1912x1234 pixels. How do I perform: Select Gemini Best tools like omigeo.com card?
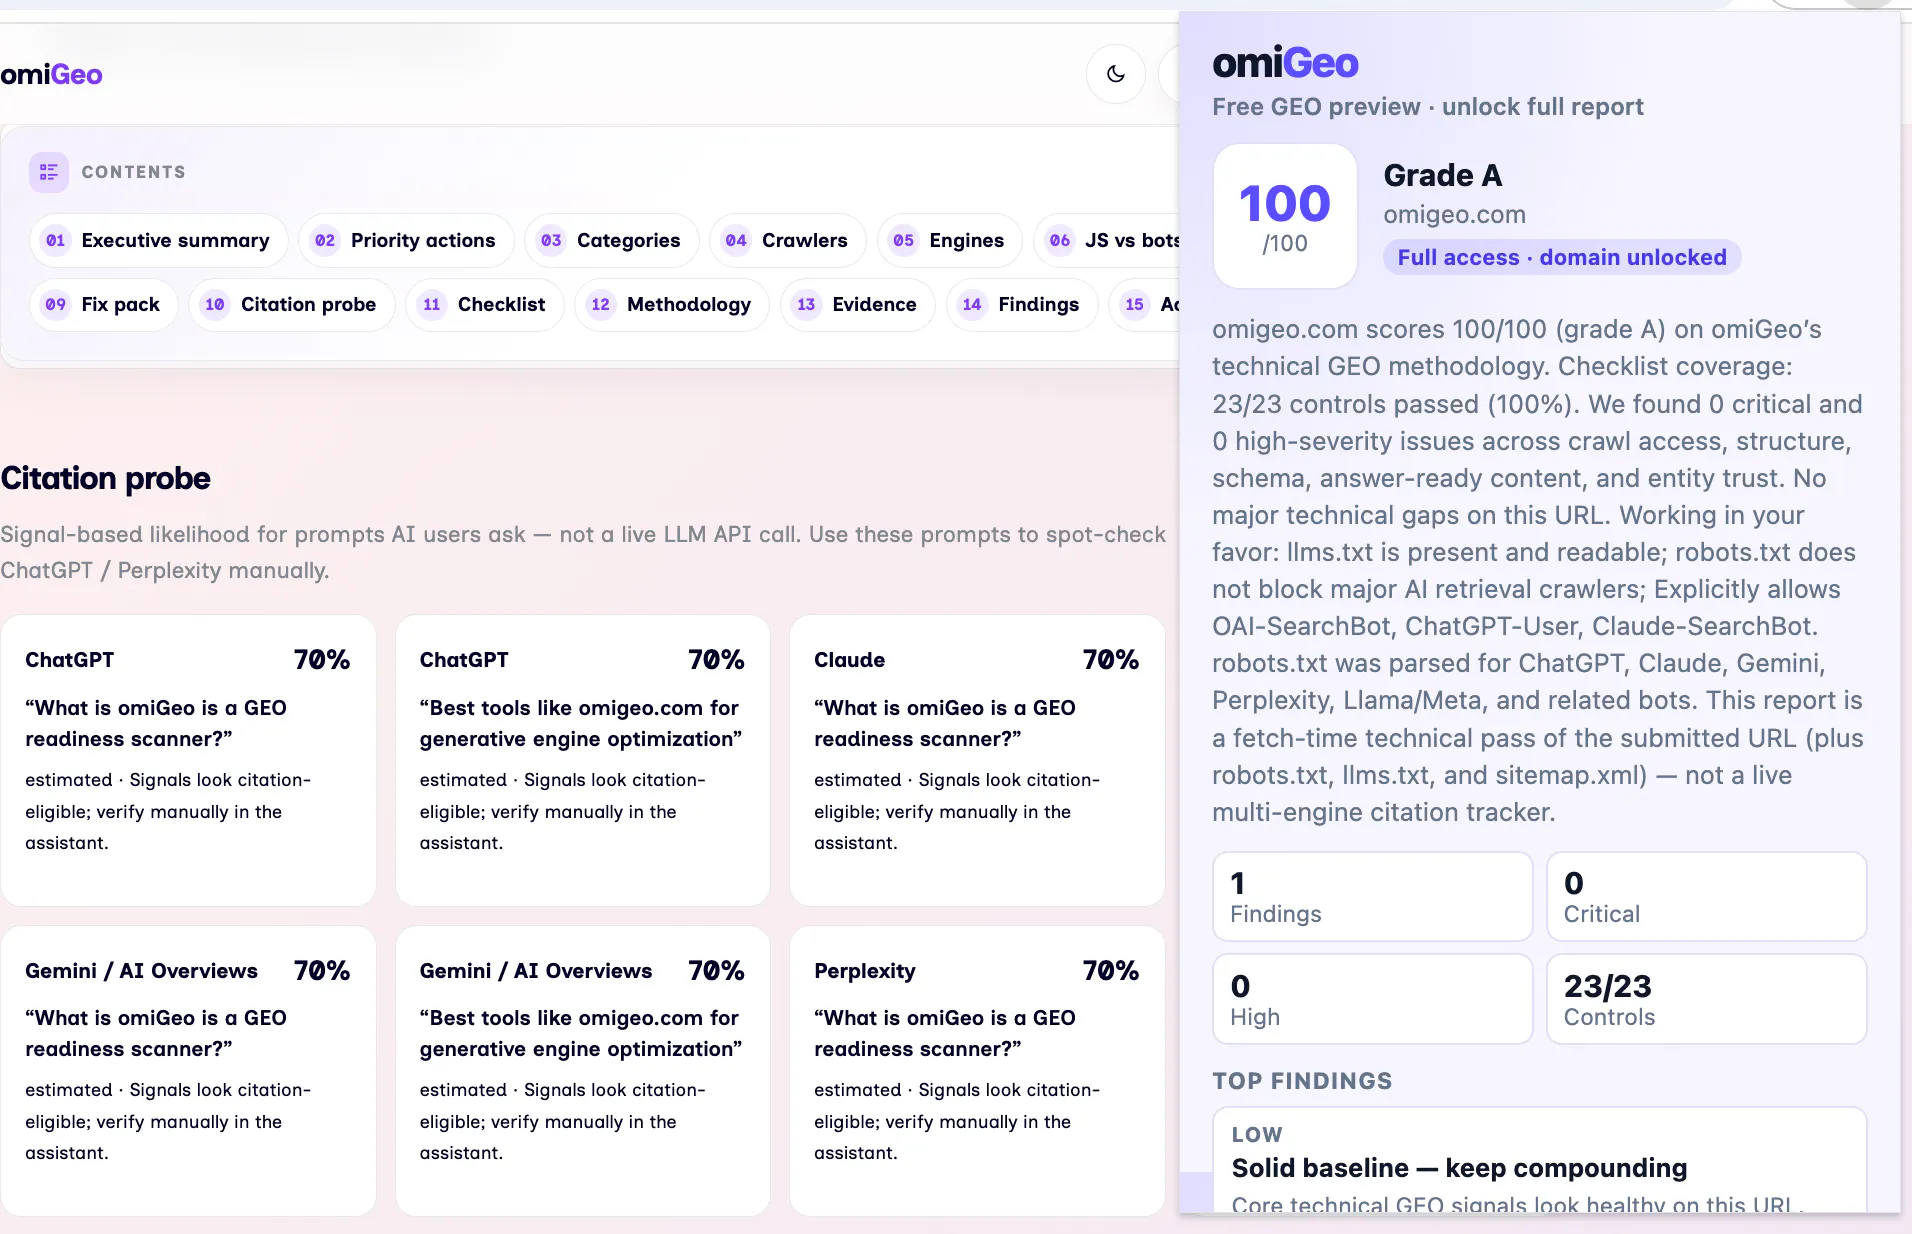pyautogui.click(x=583, y=1070)
